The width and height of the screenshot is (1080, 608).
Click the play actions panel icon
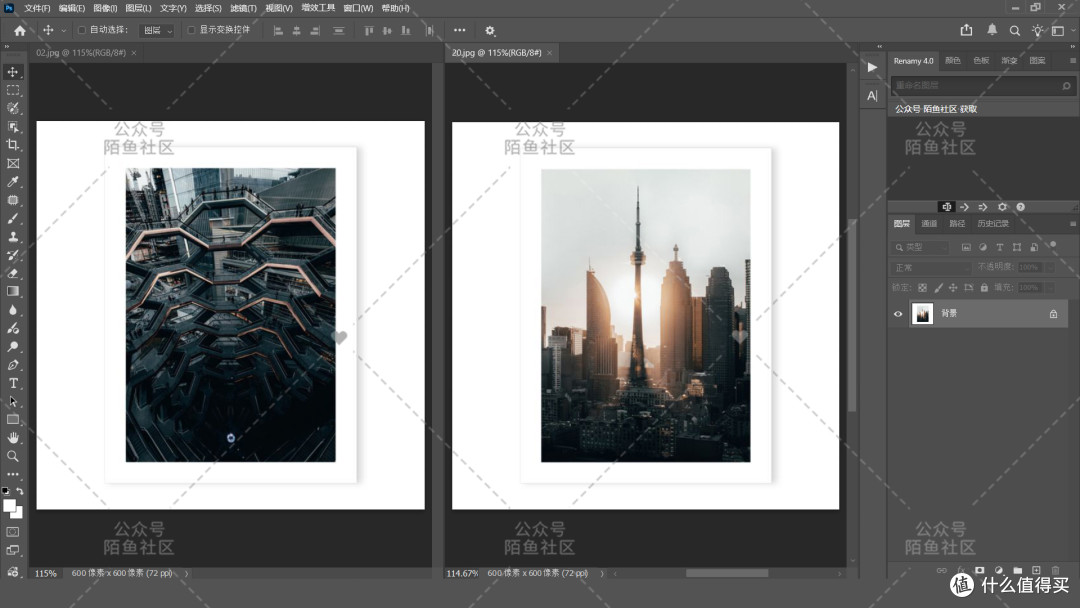(872, 67)
